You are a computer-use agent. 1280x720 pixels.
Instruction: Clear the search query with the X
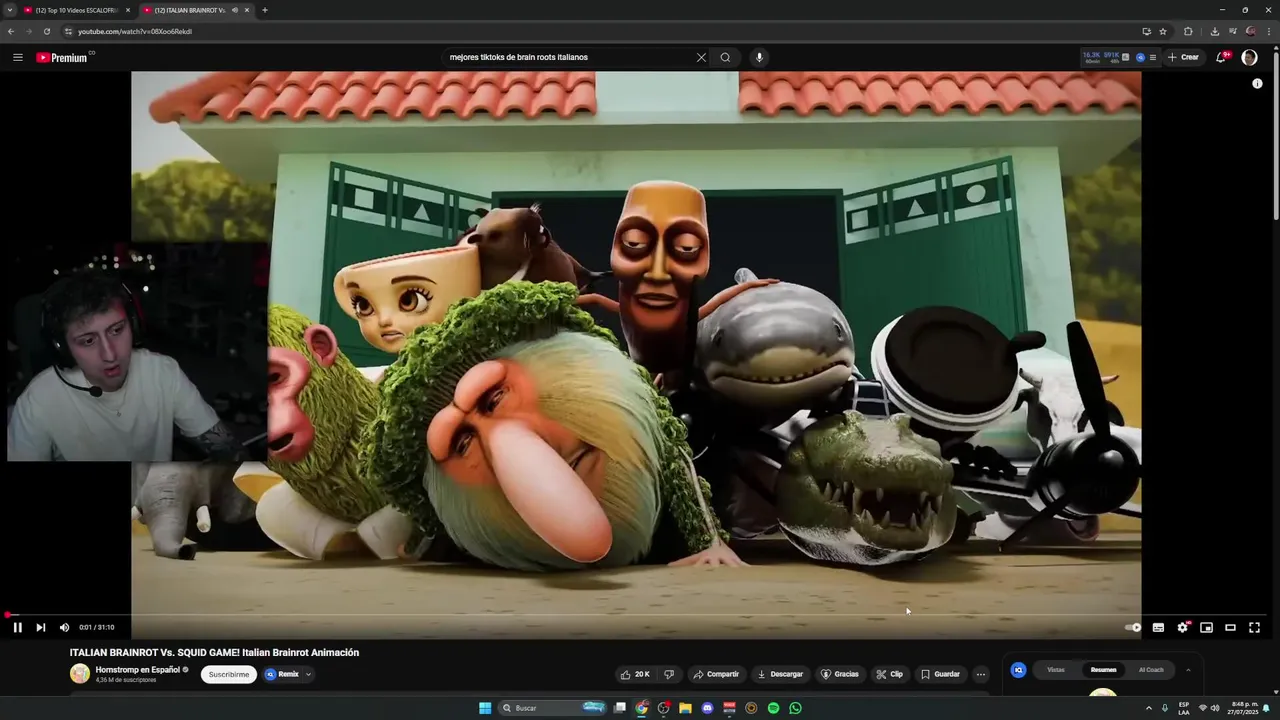click(x=701, y=57)
